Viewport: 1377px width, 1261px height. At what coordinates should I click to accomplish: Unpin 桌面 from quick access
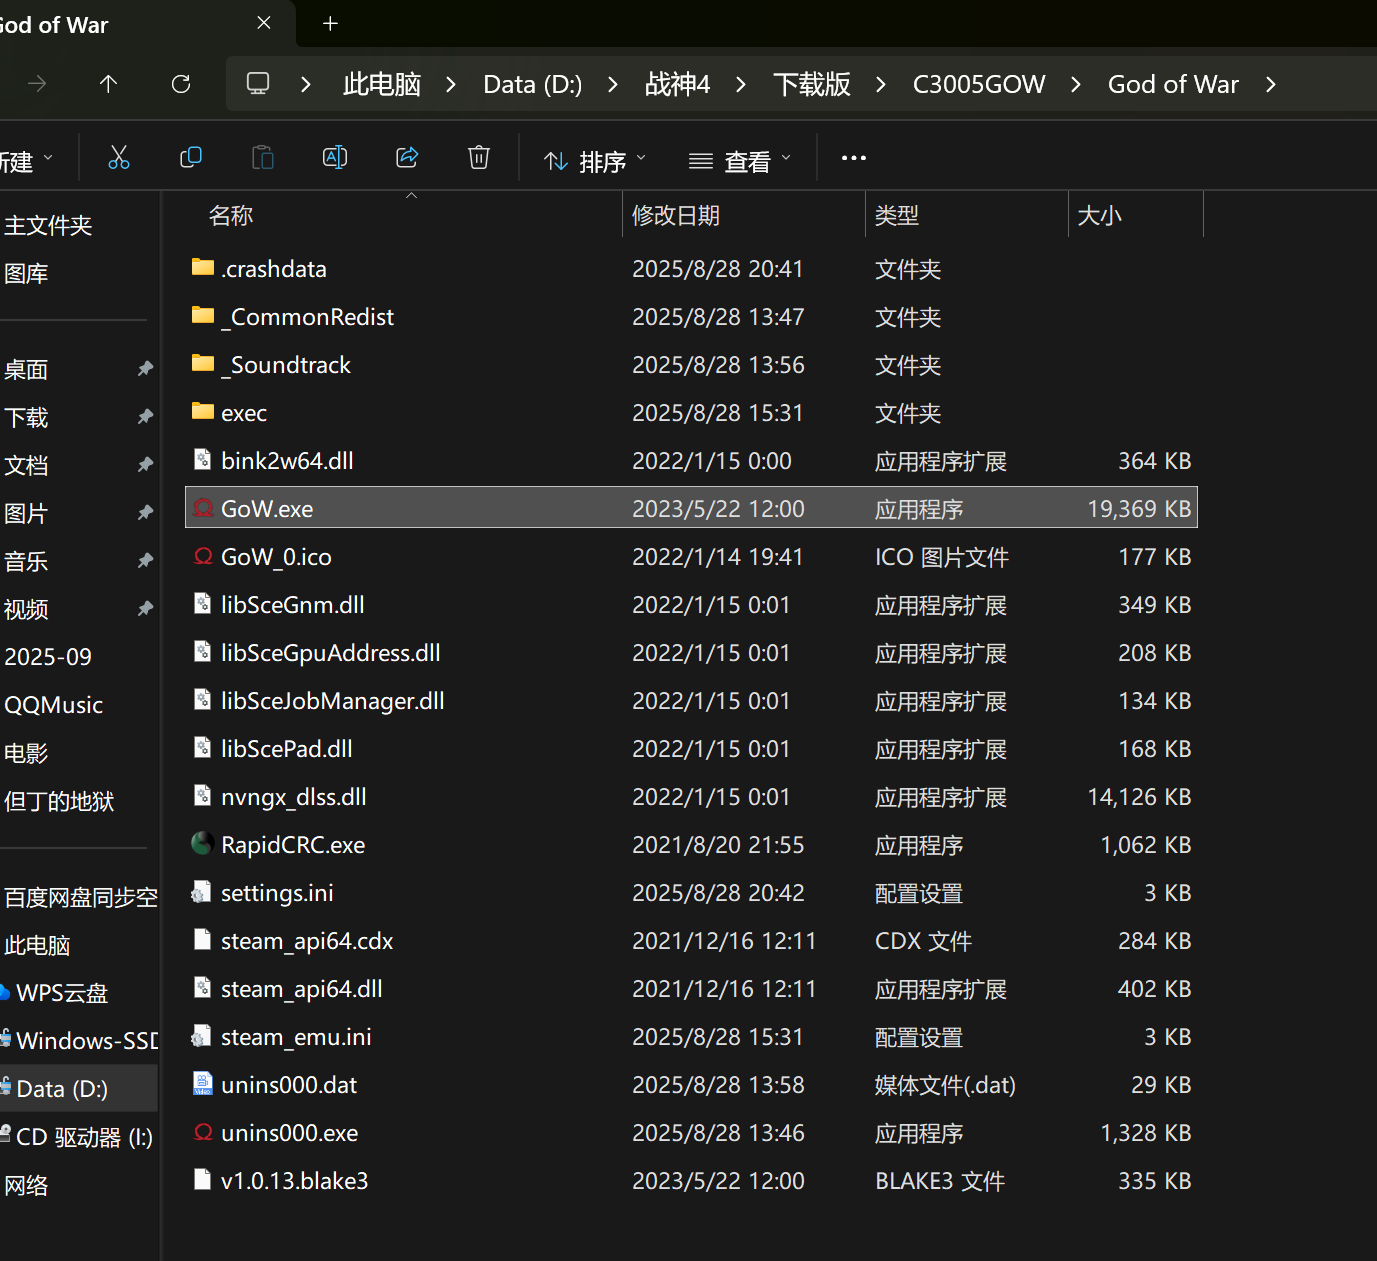pyautogui.click(x=145, y=369)
